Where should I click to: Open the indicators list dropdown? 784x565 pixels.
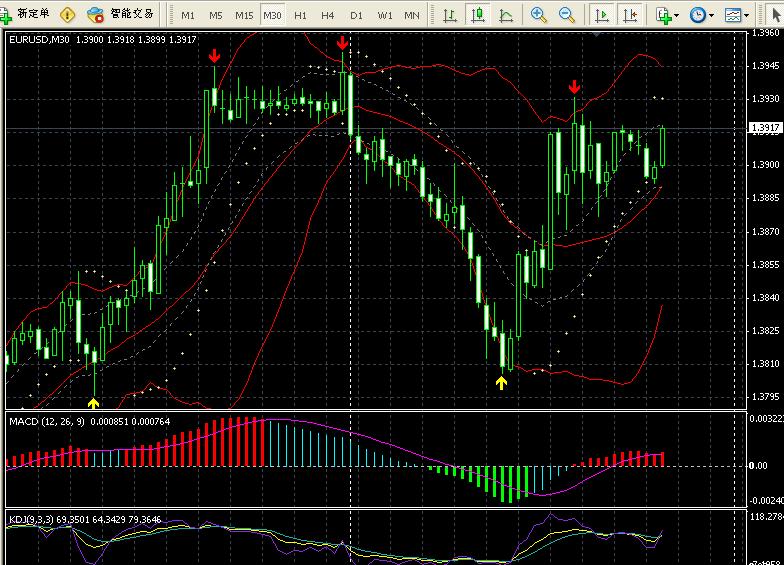[x=667, y=15]
